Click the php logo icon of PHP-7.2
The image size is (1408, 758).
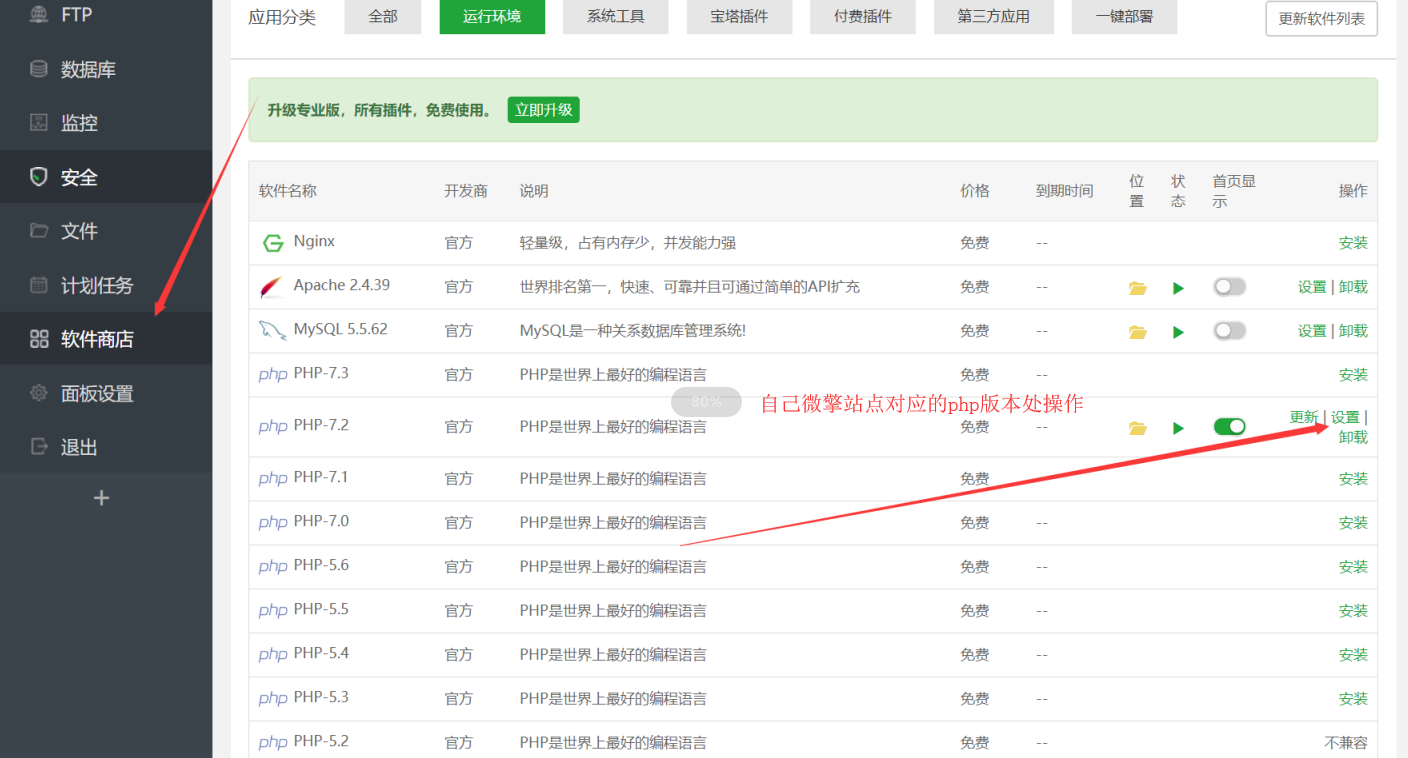(x=273, y=427)
